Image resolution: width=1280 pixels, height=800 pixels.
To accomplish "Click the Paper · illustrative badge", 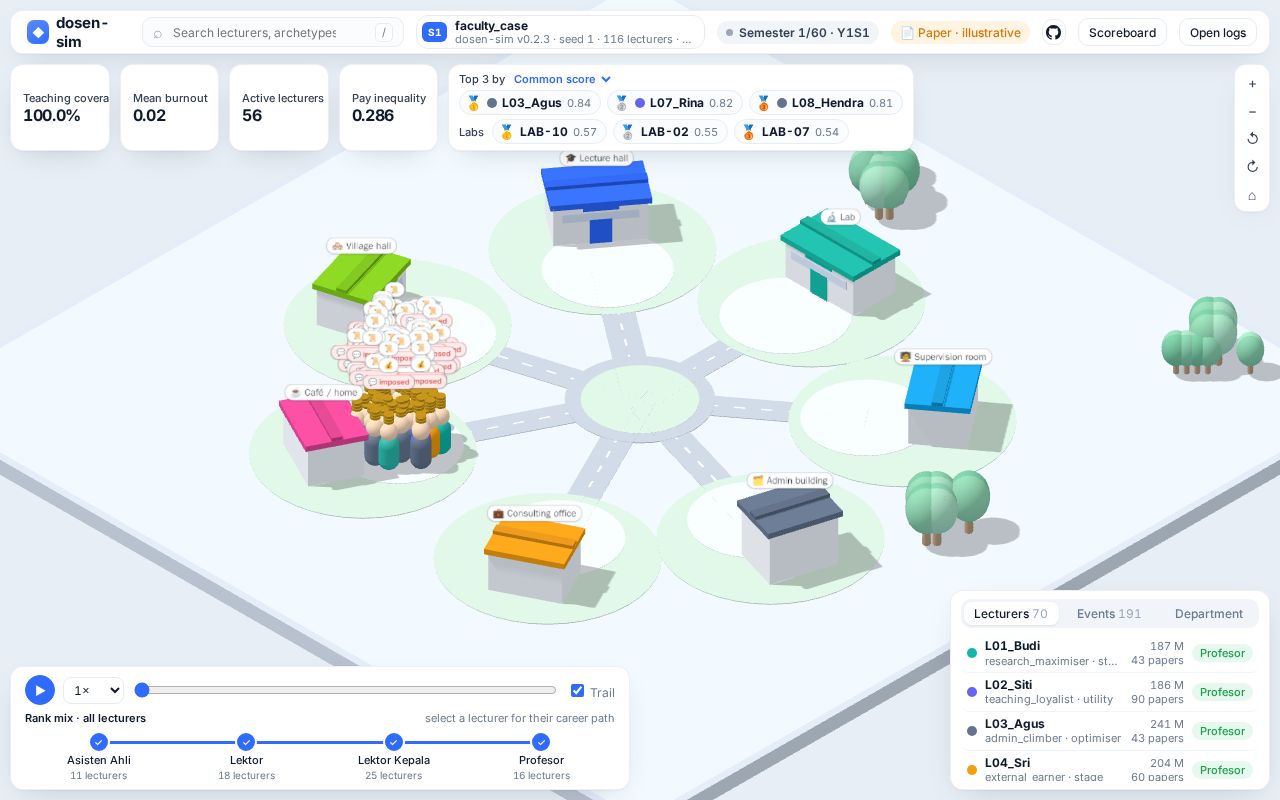I will pos(960,32).
